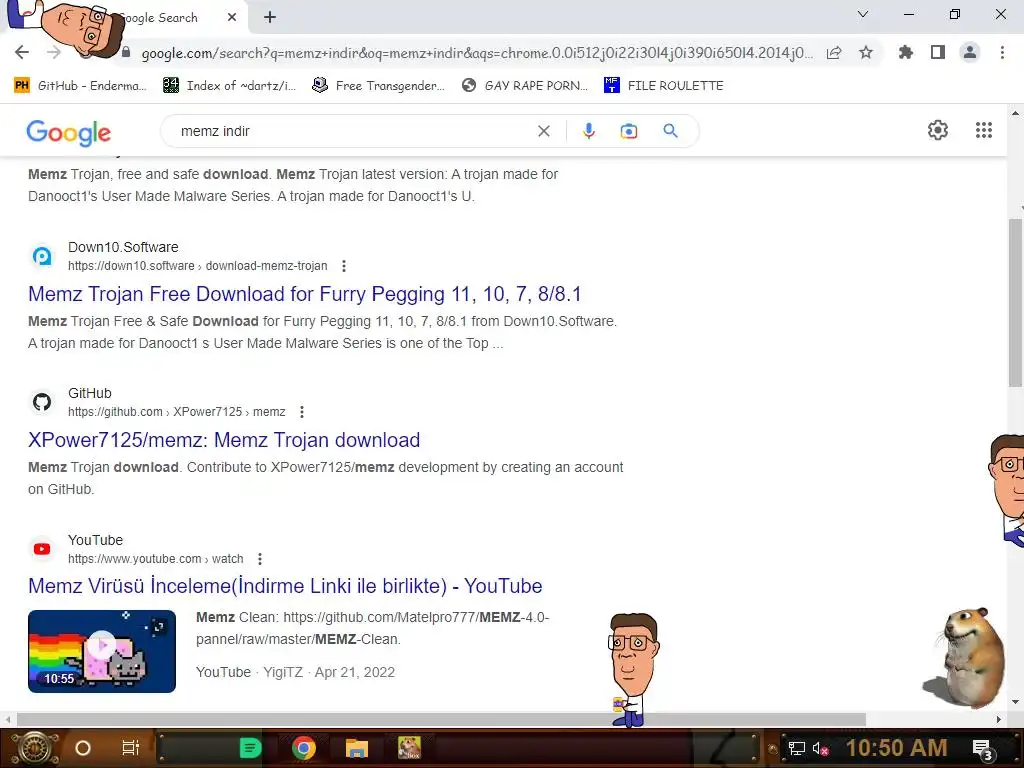Viewport: 1024px width, 768px height.
Task: Open the notification center icon
Action: tap(983, 749)
